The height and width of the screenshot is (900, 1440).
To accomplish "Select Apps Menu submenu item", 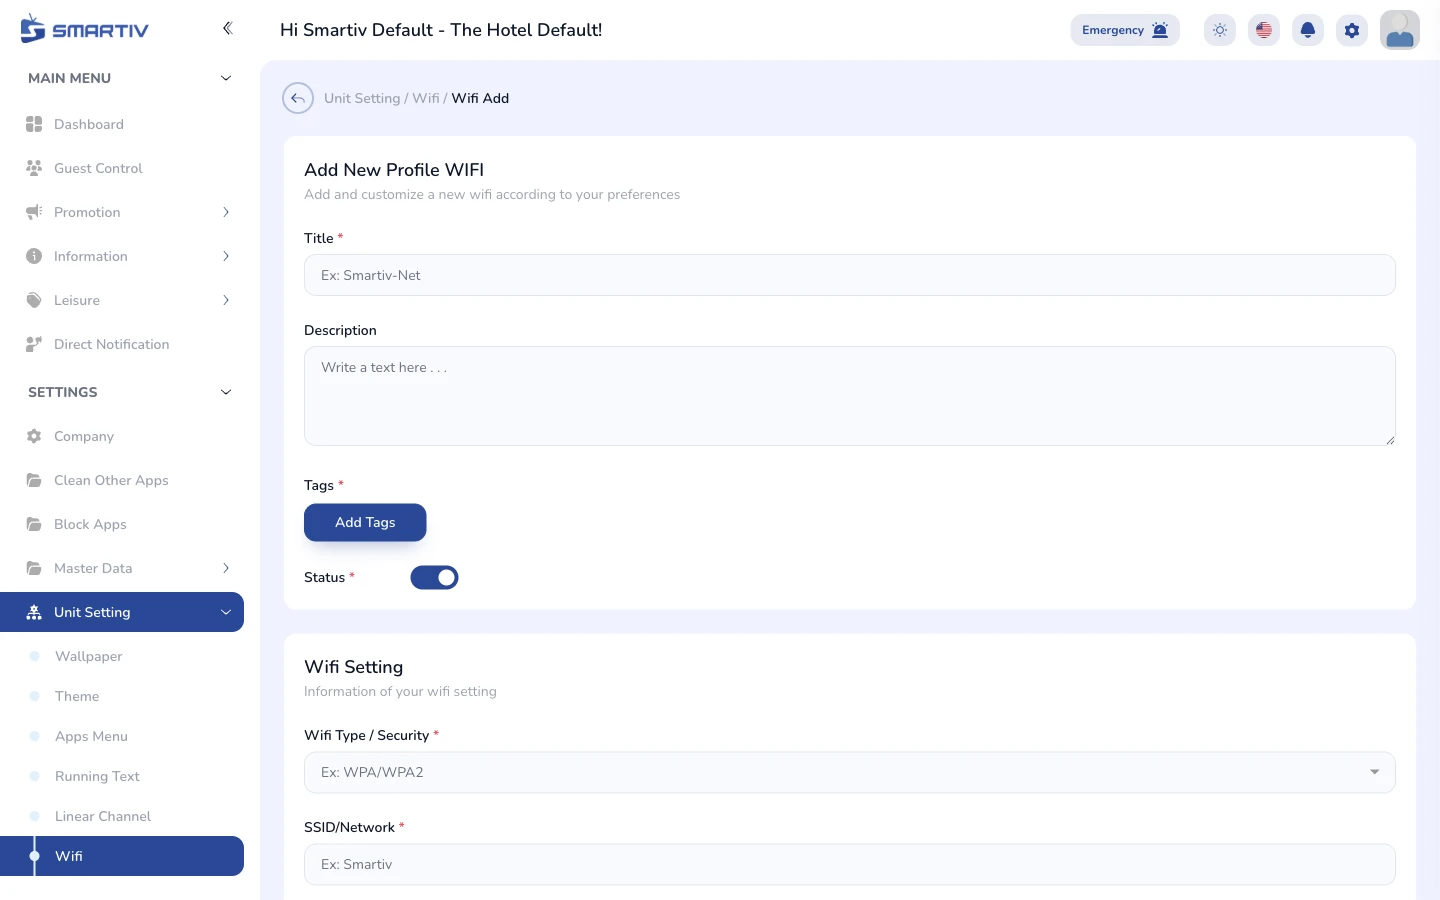I will [x=122, y=736].
